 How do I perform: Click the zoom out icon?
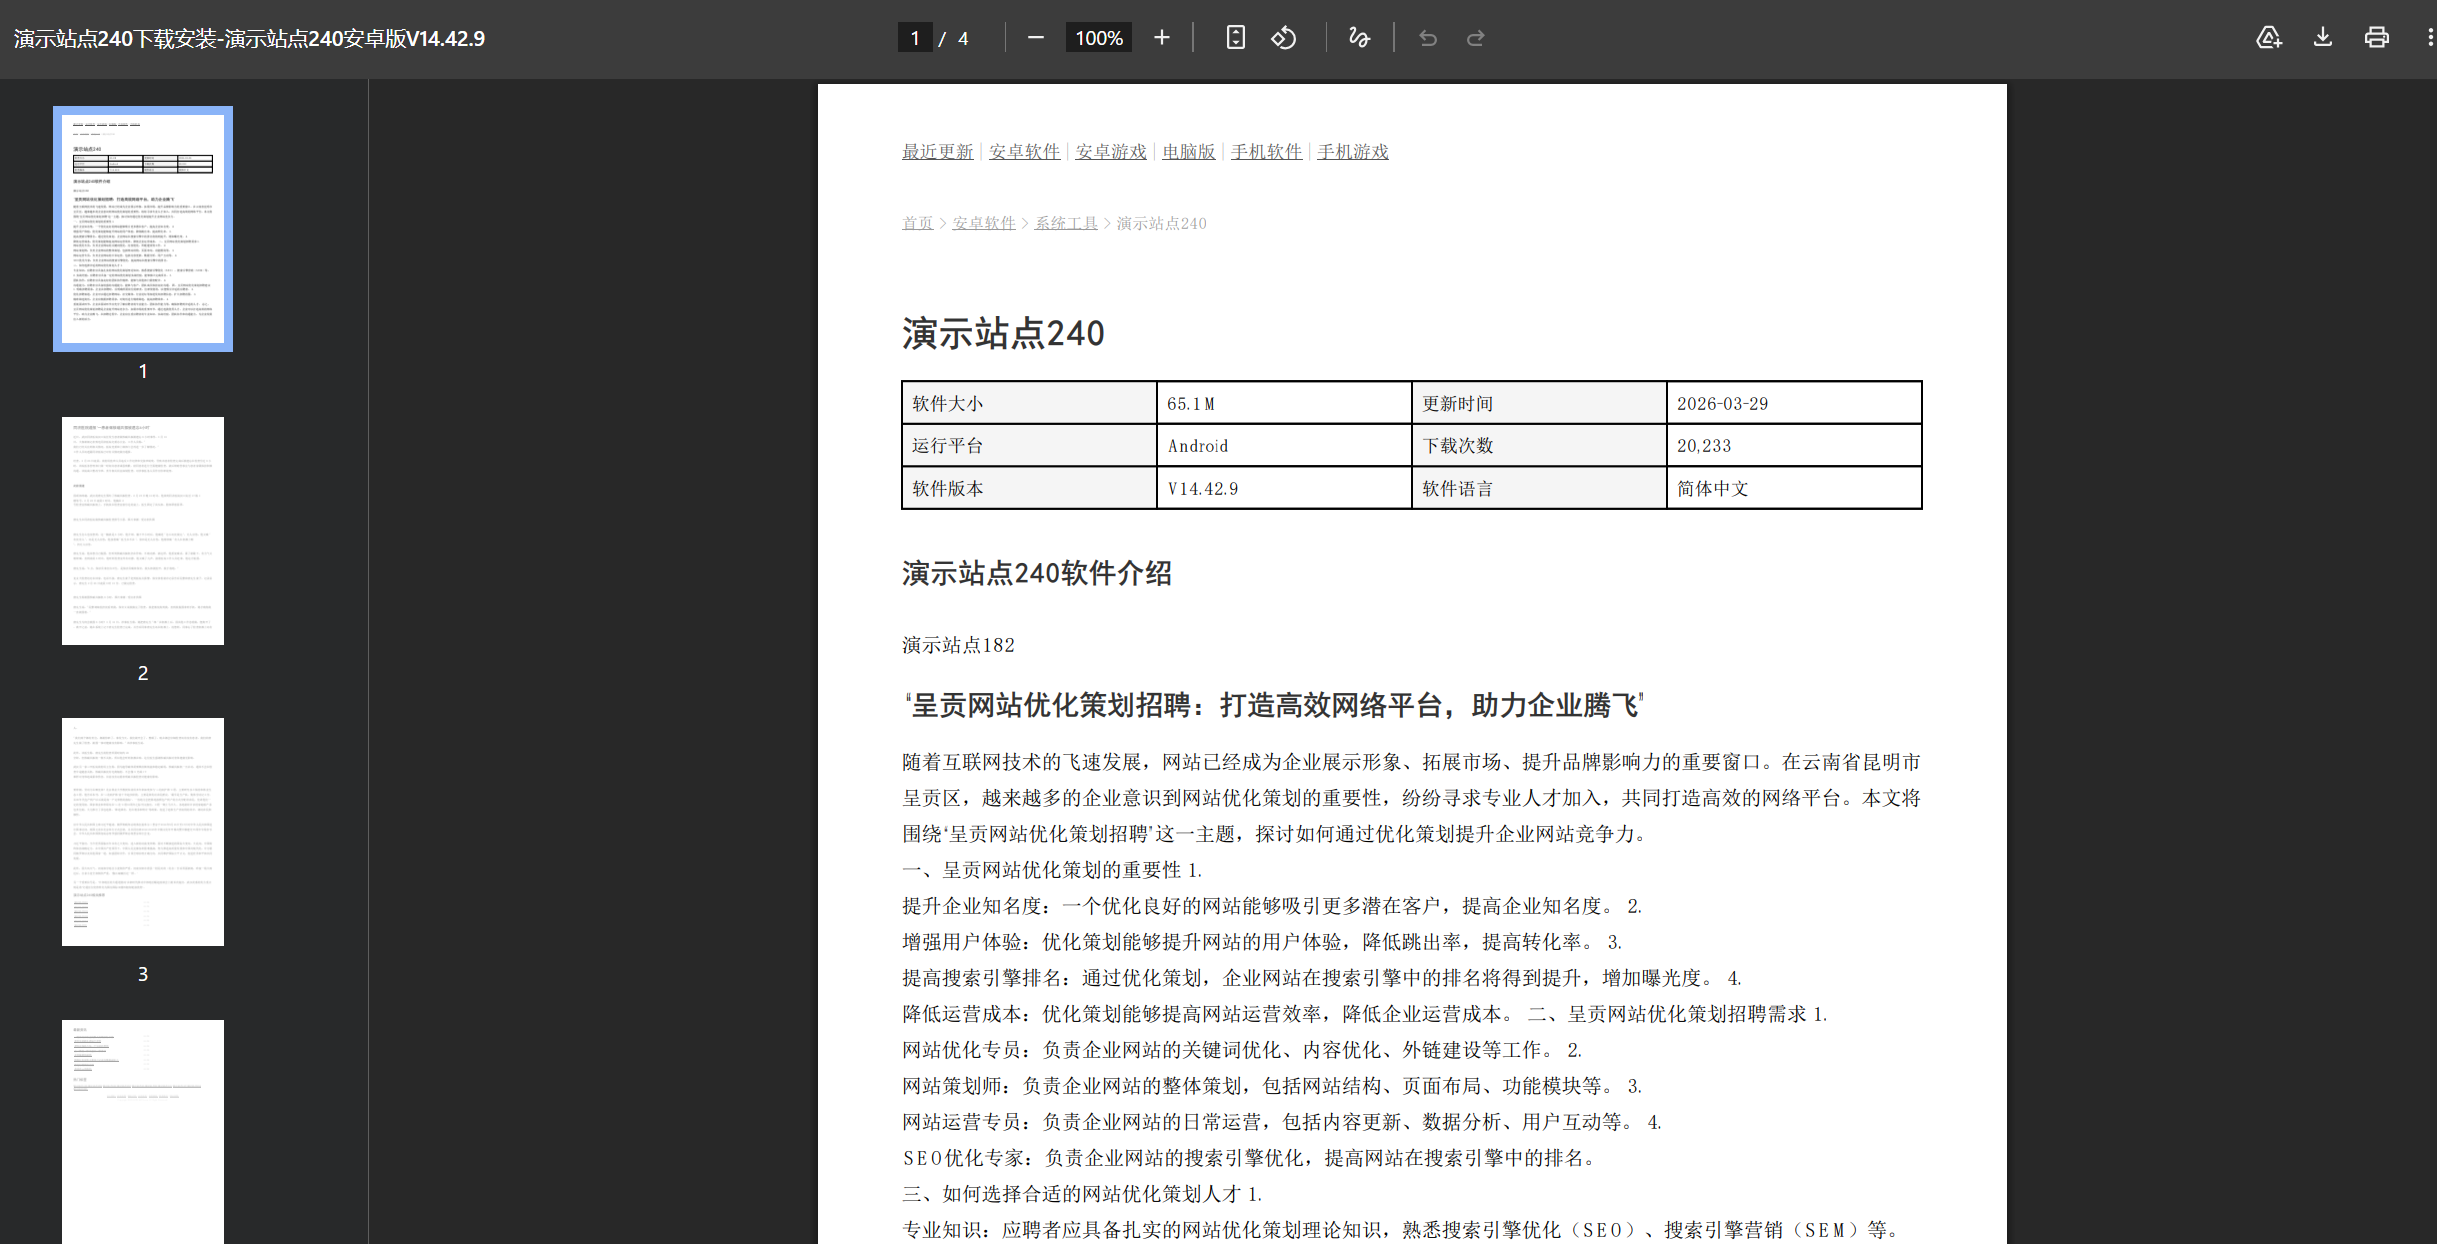pyautogui.click(x=1035, y=37)
